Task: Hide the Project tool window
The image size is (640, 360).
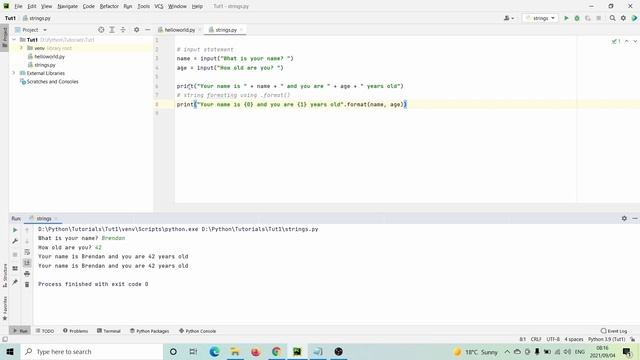Action: pos(147,30)
